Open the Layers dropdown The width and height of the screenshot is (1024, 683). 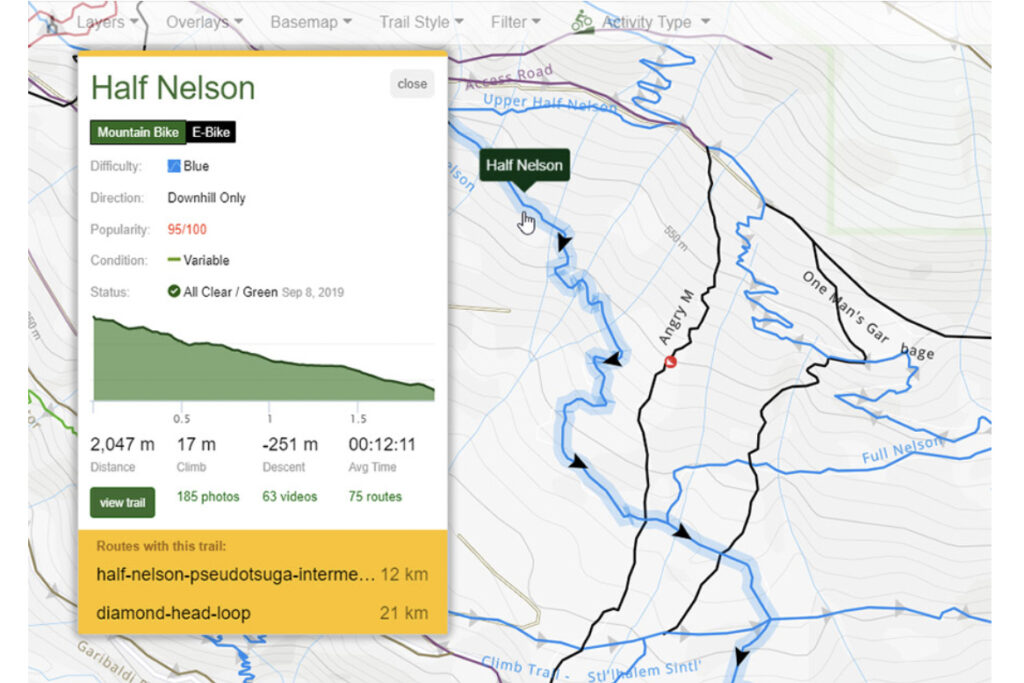[x=107, y=22]
